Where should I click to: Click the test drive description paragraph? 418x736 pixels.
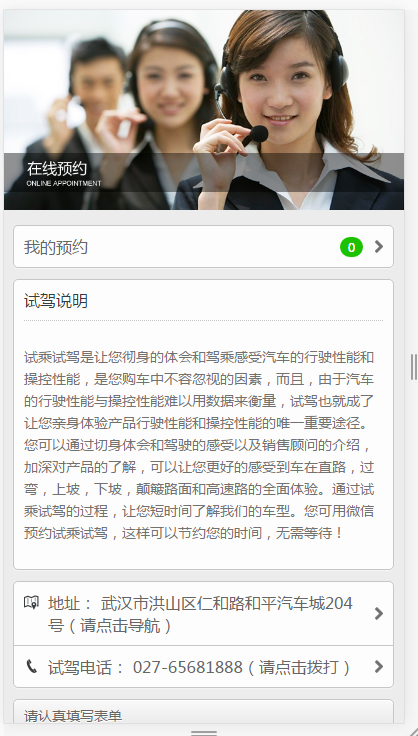(199, 445)
